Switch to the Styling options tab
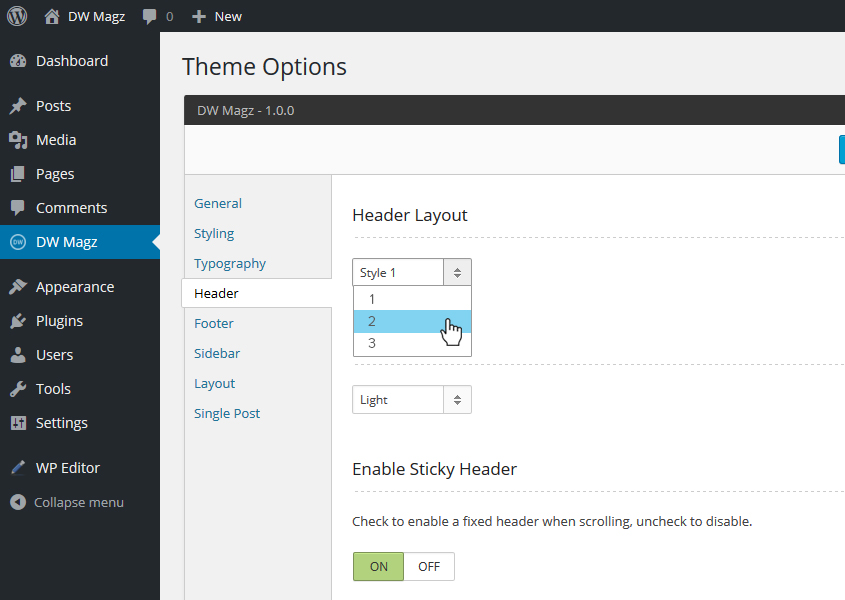Image resolution: width=845 pixels, height=600 pixels. tap(214, 233)
